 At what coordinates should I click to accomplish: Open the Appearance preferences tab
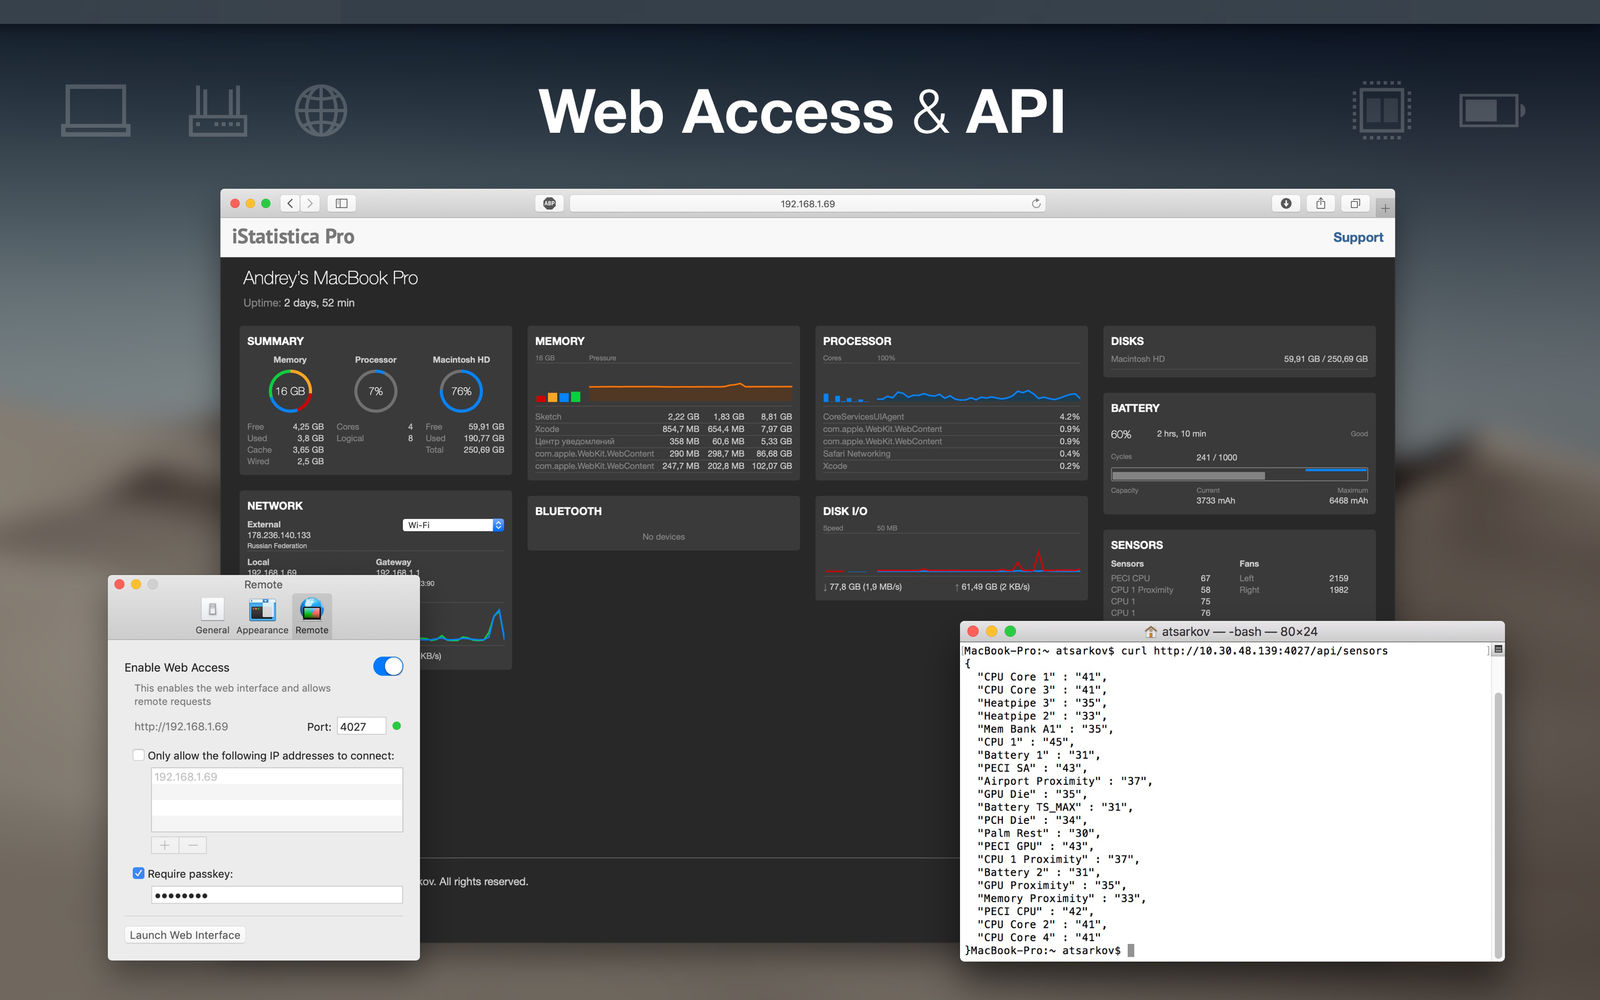pyautogui.click(x=262, y=615)
